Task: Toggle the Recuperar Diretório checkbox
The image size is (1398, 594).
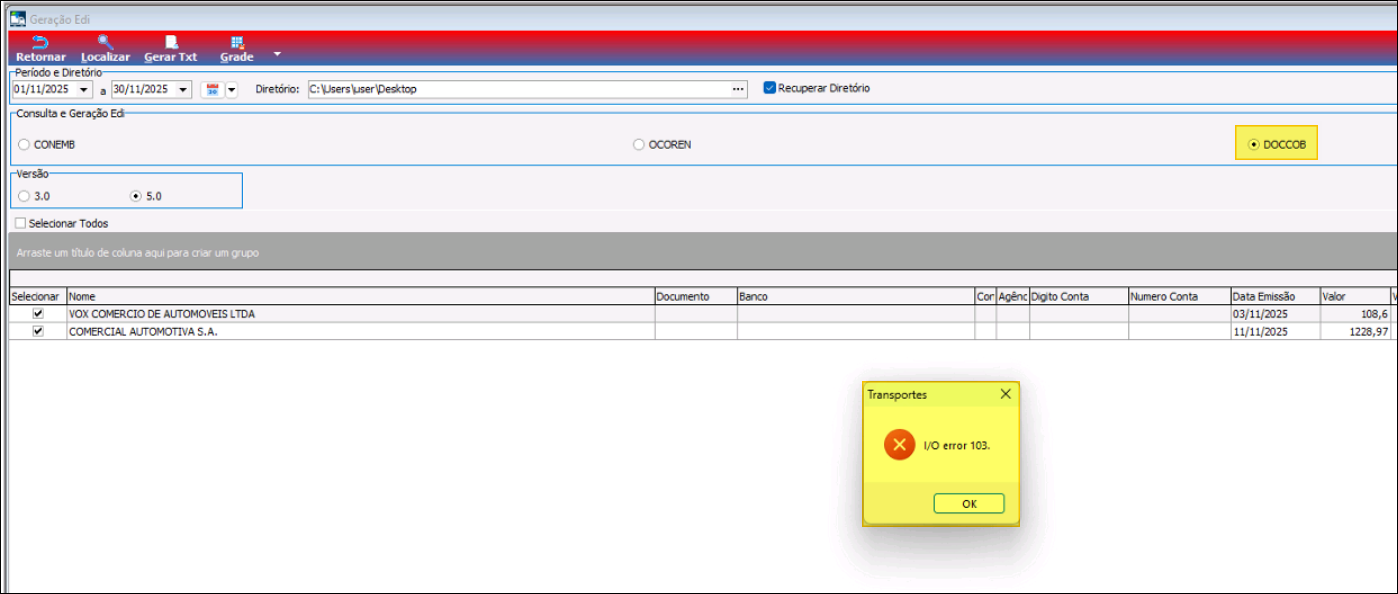Action: [x=769, y=88]
